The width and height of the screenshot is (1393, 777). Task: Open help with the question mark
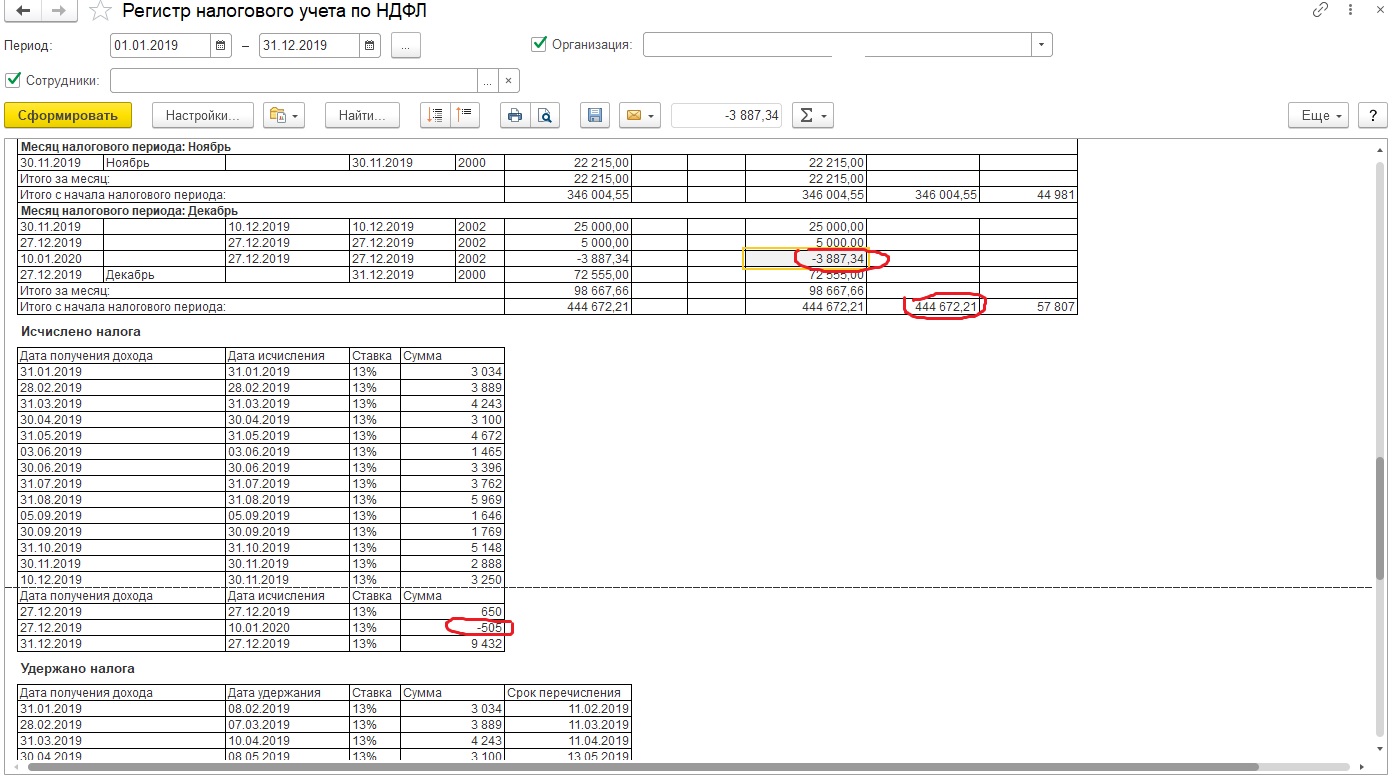(x=1372, y=115)
